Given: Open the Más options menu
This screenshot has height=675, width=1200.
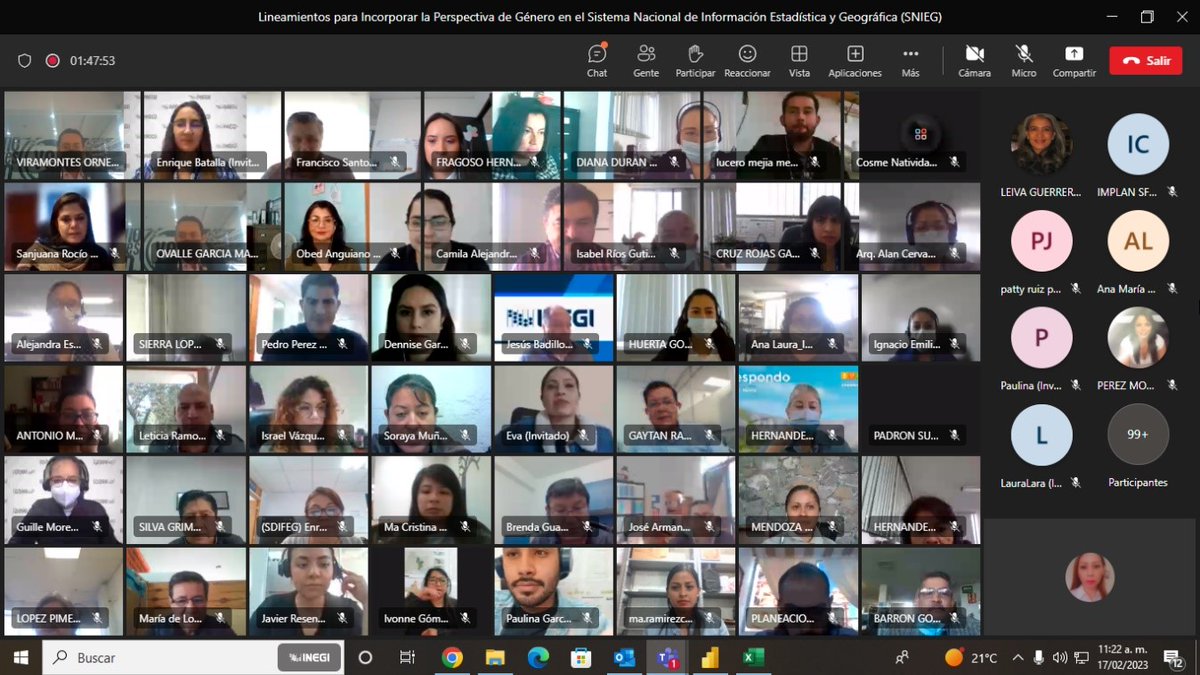Looking at the screenshot, I should pyautogui.click(x=910, y=60).
